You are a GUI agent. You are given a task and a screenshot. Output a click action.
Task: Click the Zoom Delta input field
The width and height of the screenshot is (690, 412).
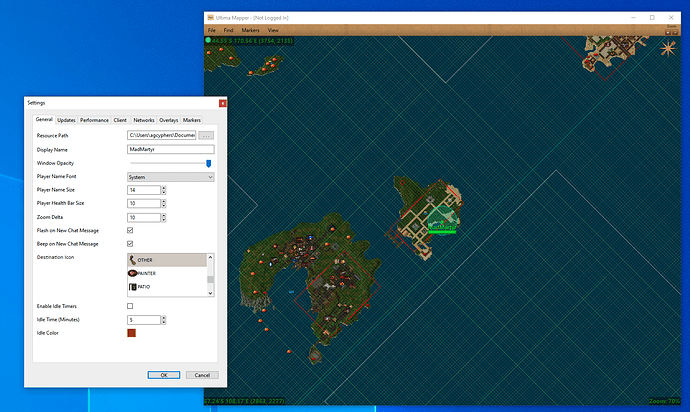[144, 217]
